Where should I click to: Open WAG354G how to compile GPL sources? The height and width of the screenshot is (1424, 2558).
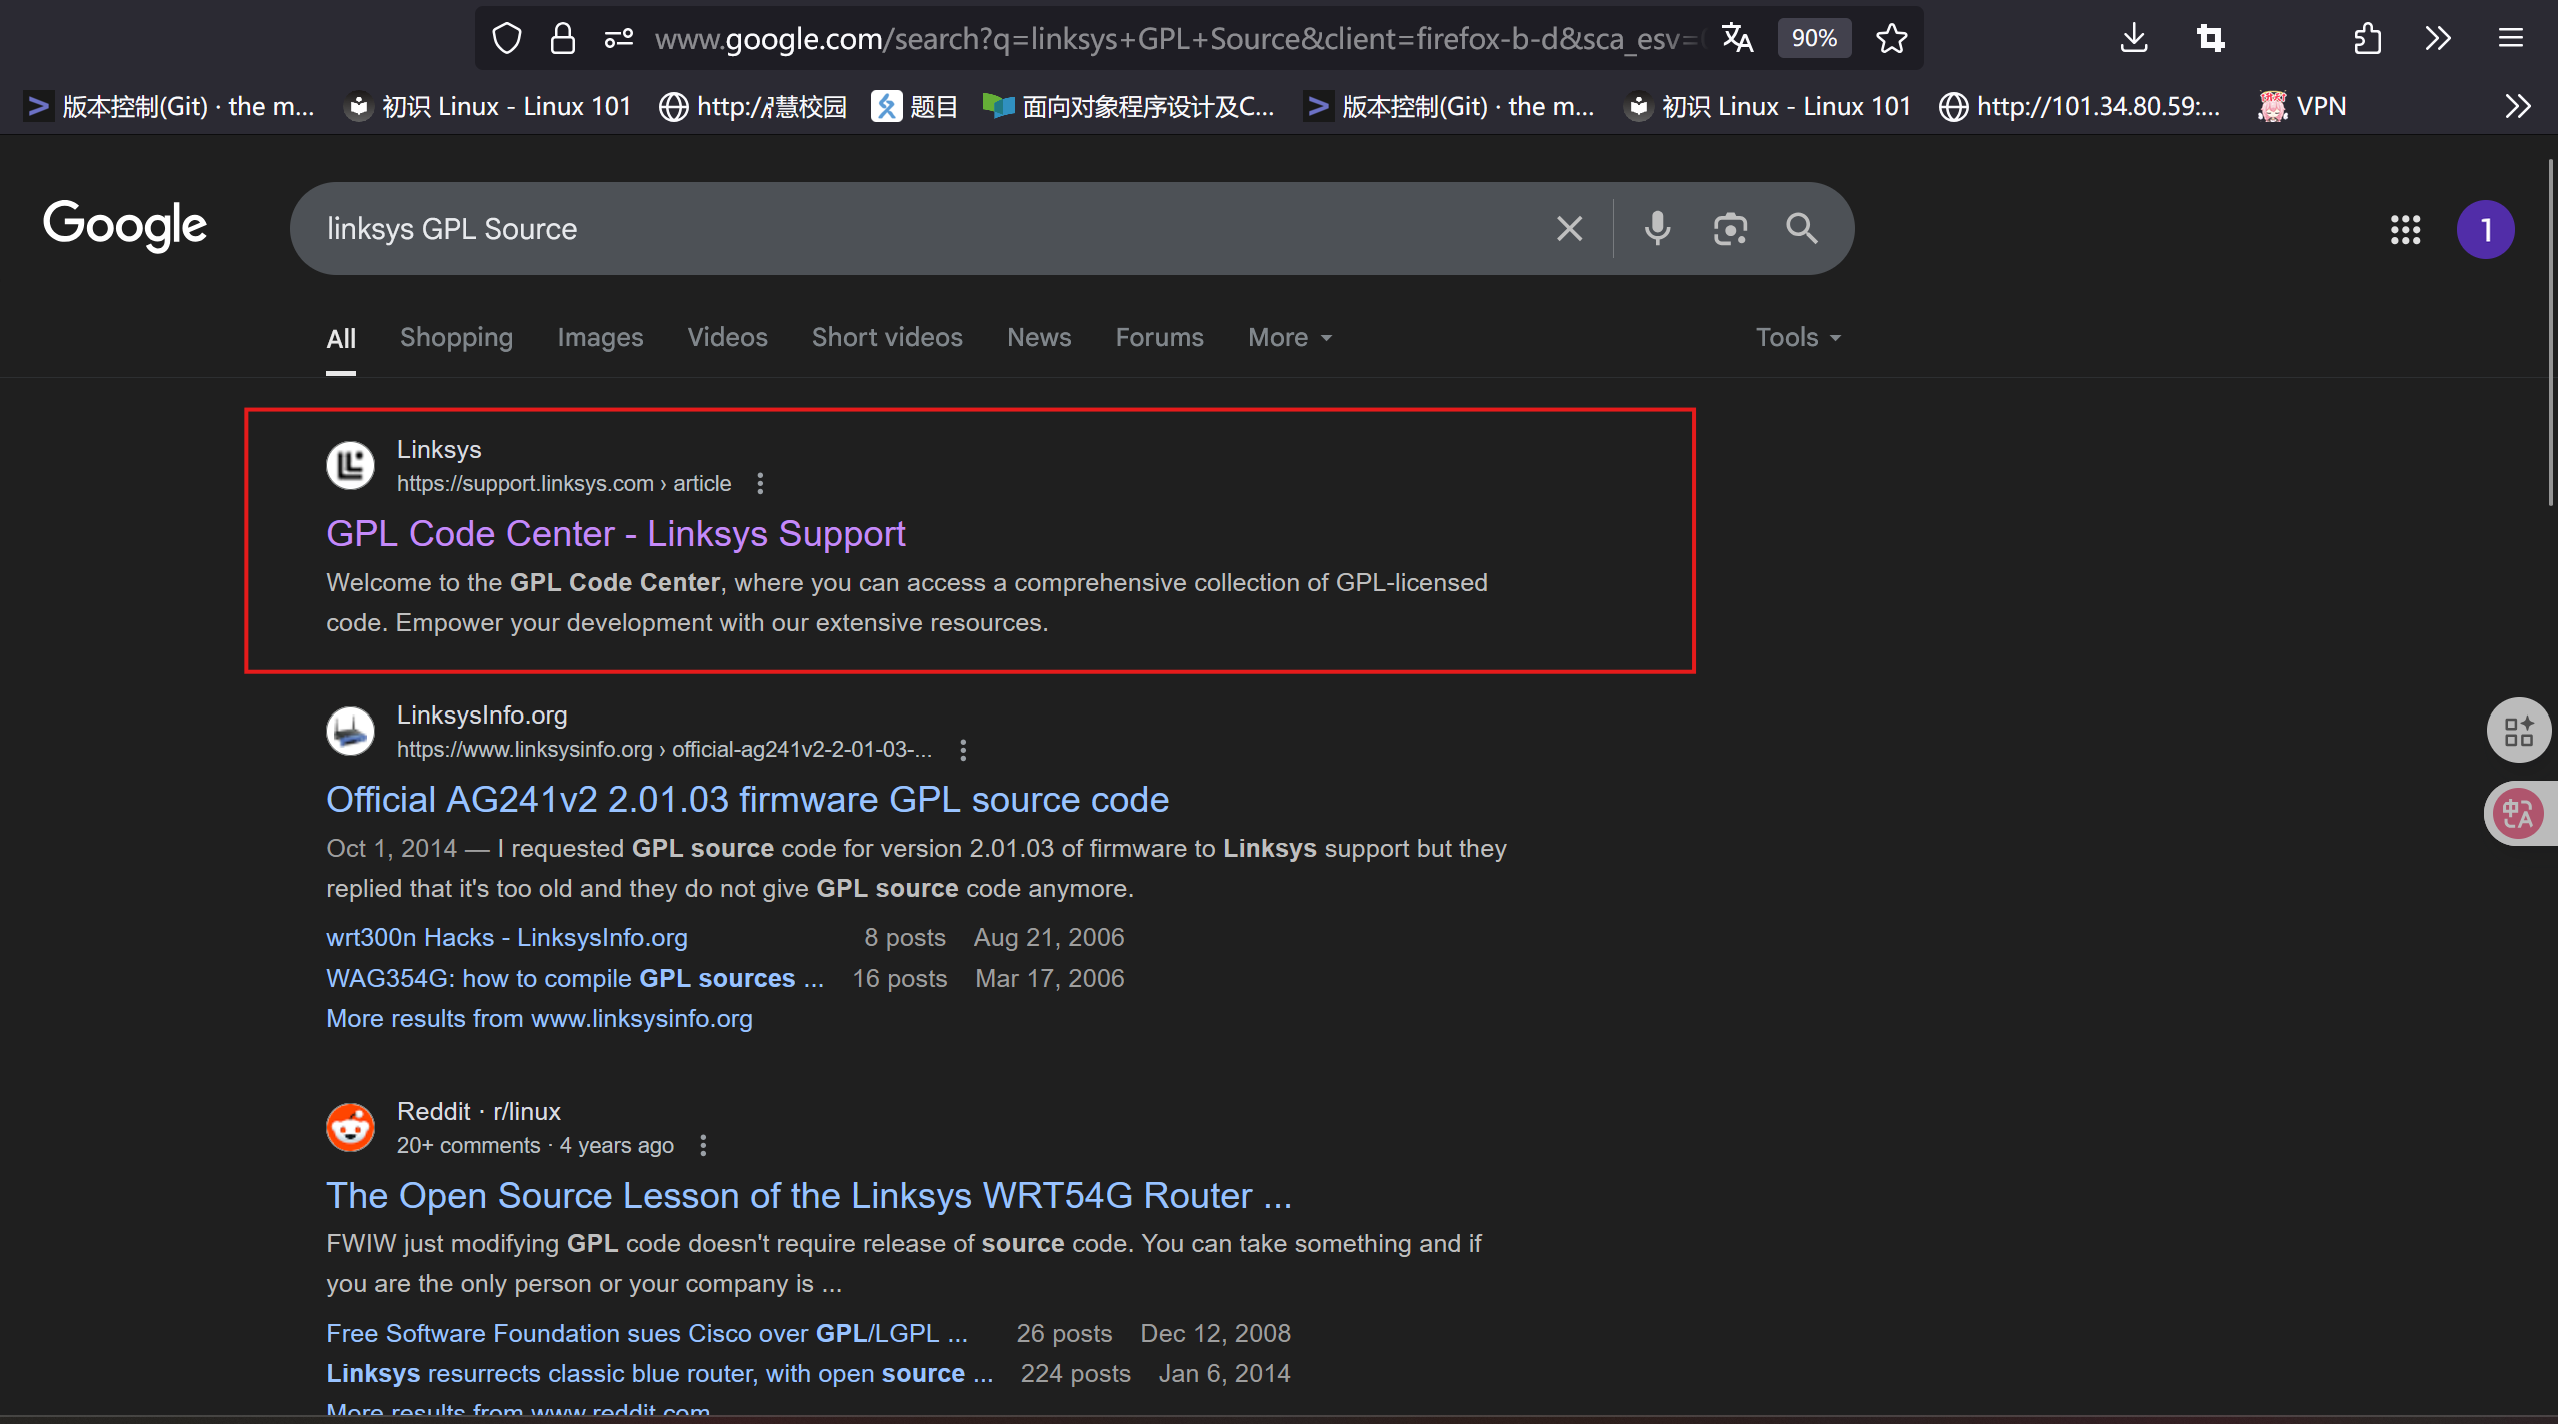[x=575, y=979]
